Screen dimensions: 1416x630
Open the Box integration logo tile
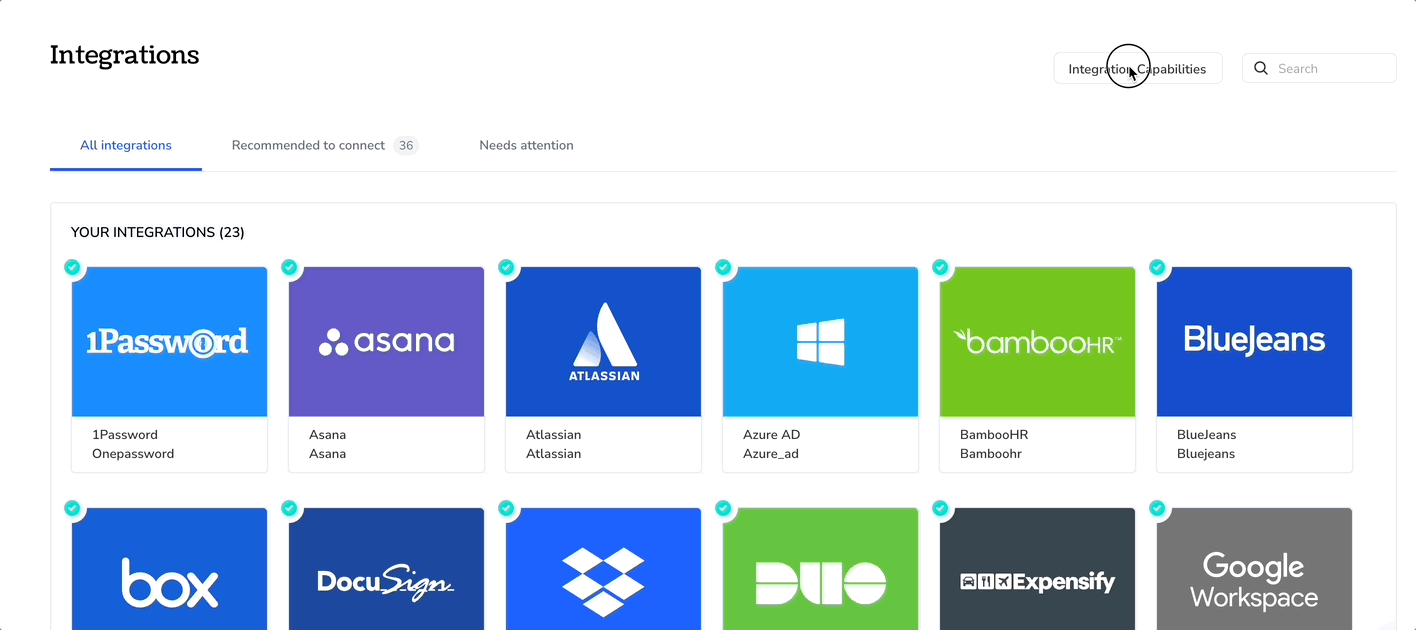[x=169, y=569]
